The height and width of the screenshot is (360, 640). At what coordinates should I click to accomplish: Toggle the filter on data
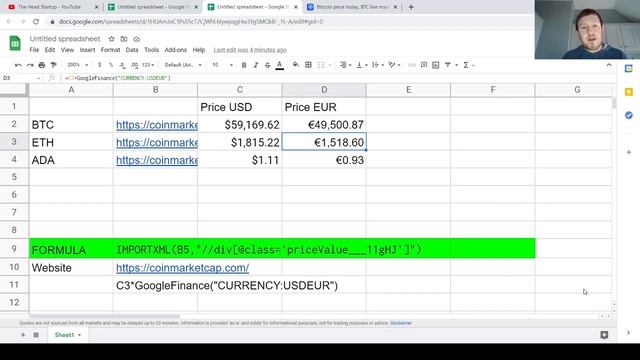448,65
